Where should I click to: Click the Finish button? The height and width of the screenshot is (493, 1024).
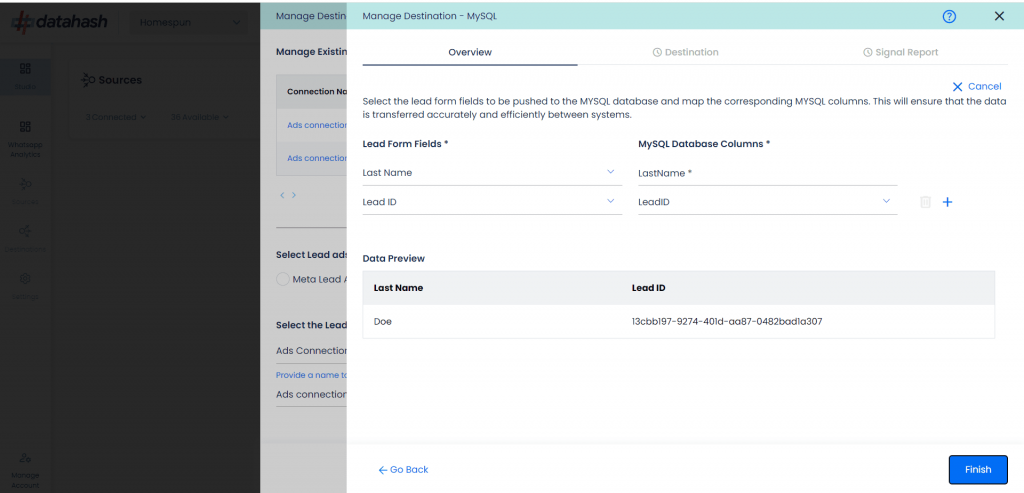[x=978, y=469]
